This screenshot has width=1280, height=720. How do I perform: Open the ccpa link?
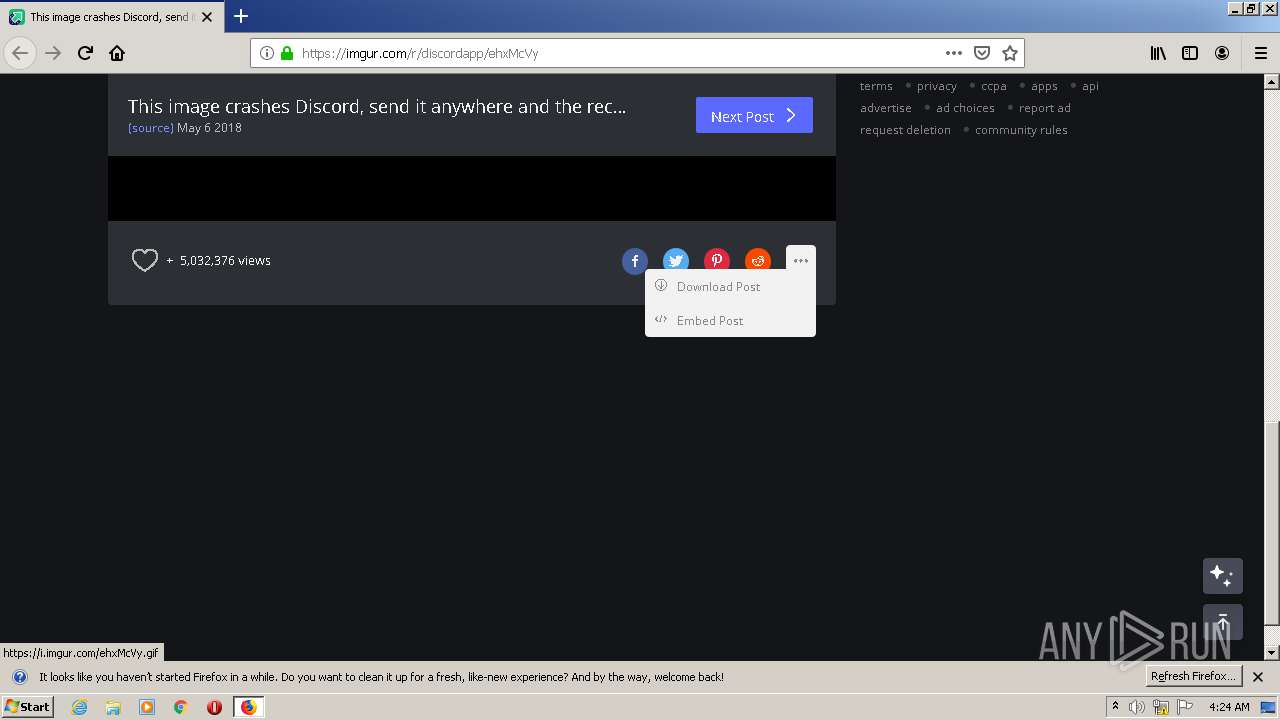click(x=994, y=86)
